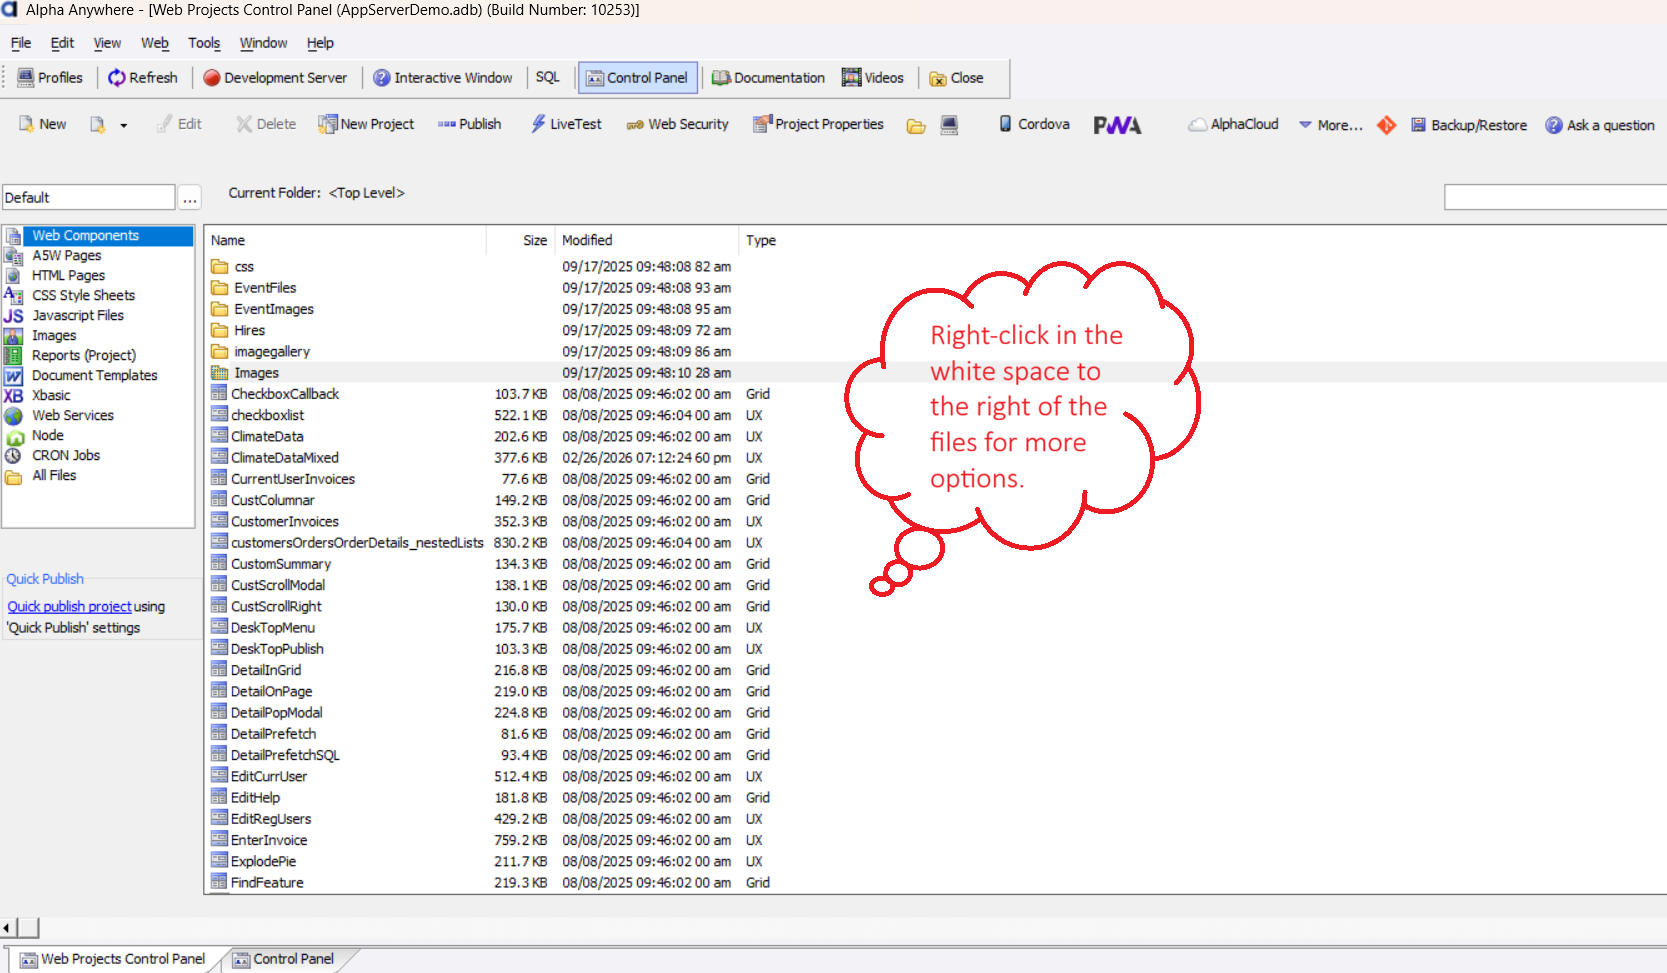Open the Profiles toolbar button
1667x973 pixels.
point(50,78)
